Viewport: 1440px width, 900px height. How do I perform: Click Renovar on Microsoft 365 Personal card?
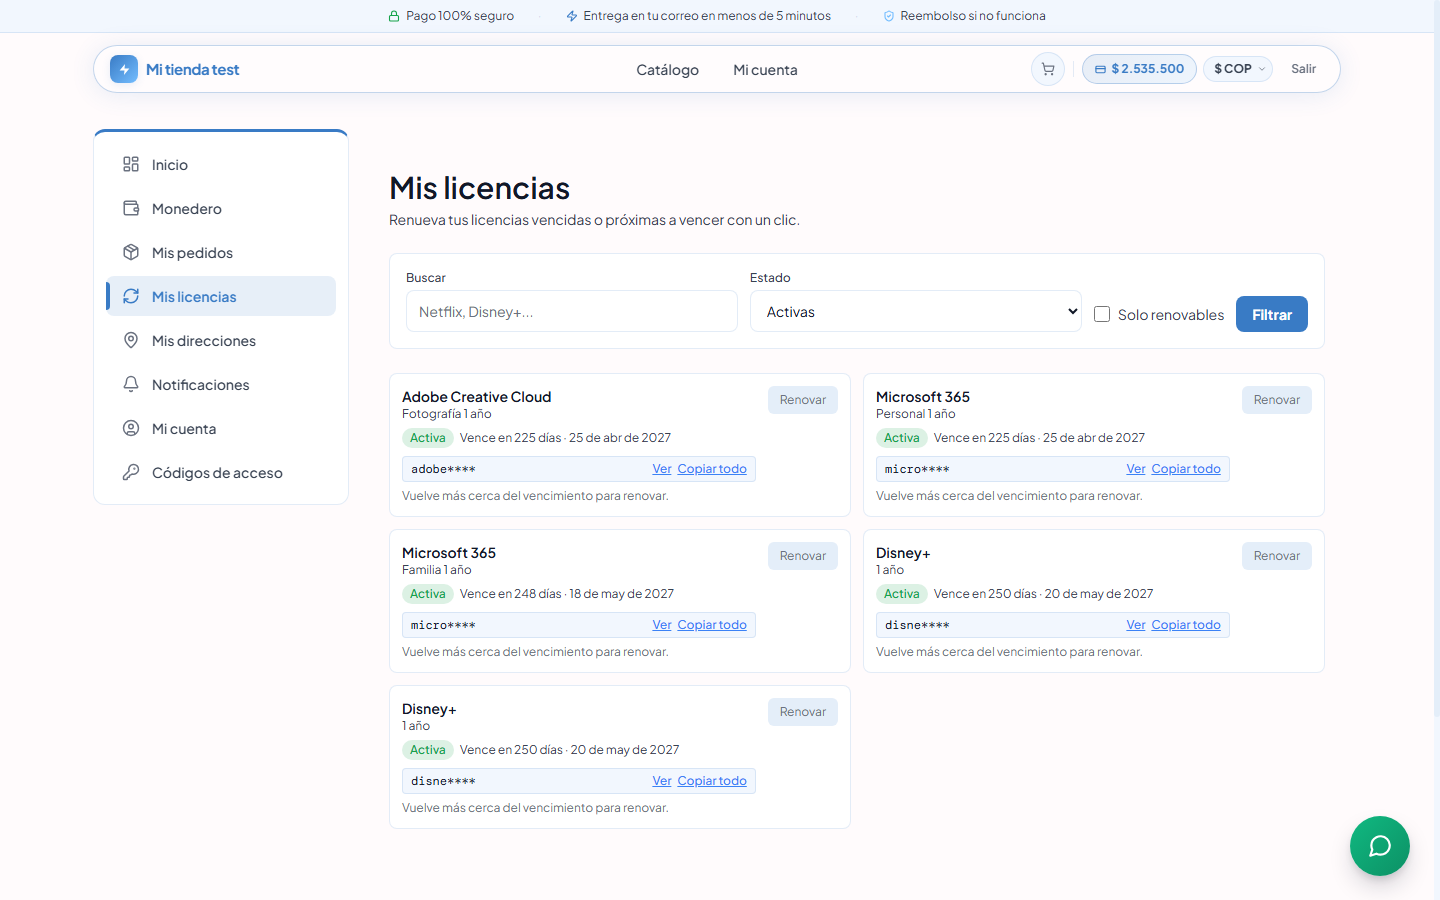tap(1277, 400)
